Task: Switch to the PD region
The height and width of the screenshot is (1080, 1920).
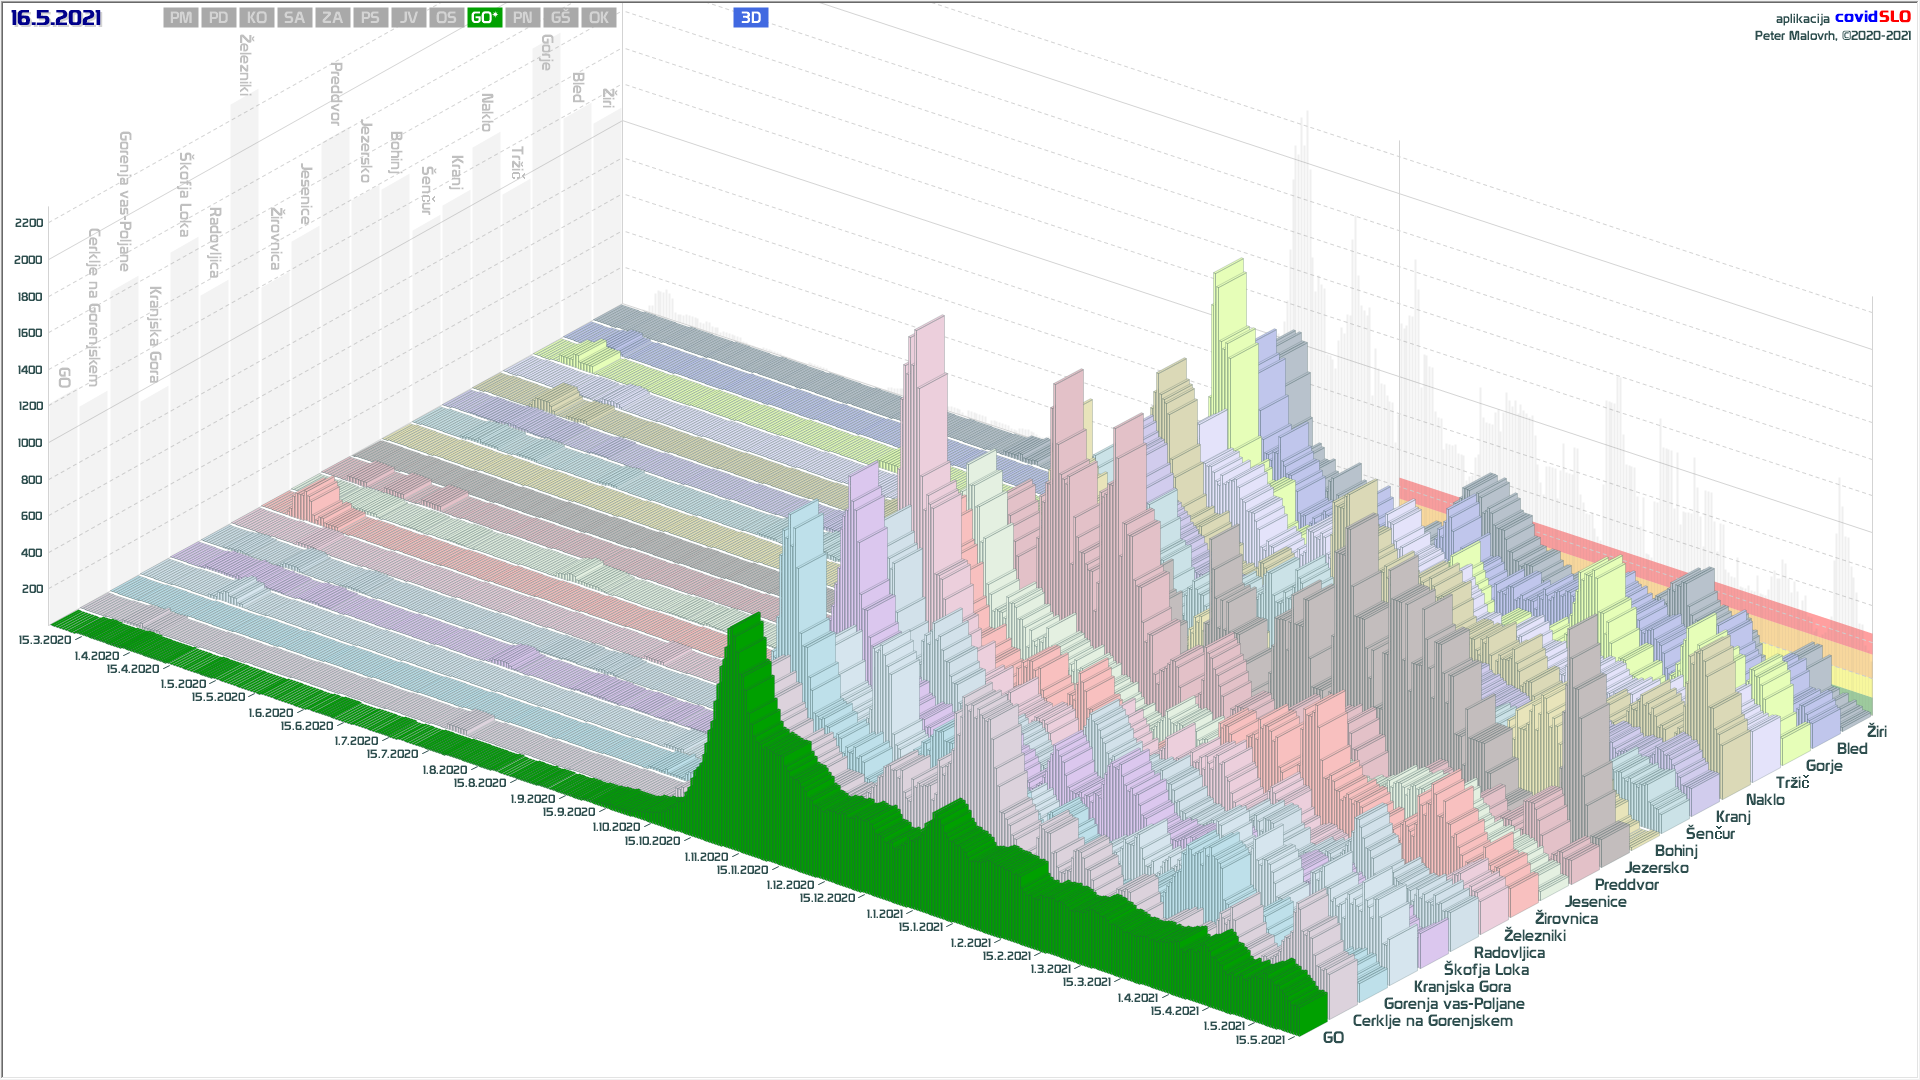Action: (x=219, y=18)
